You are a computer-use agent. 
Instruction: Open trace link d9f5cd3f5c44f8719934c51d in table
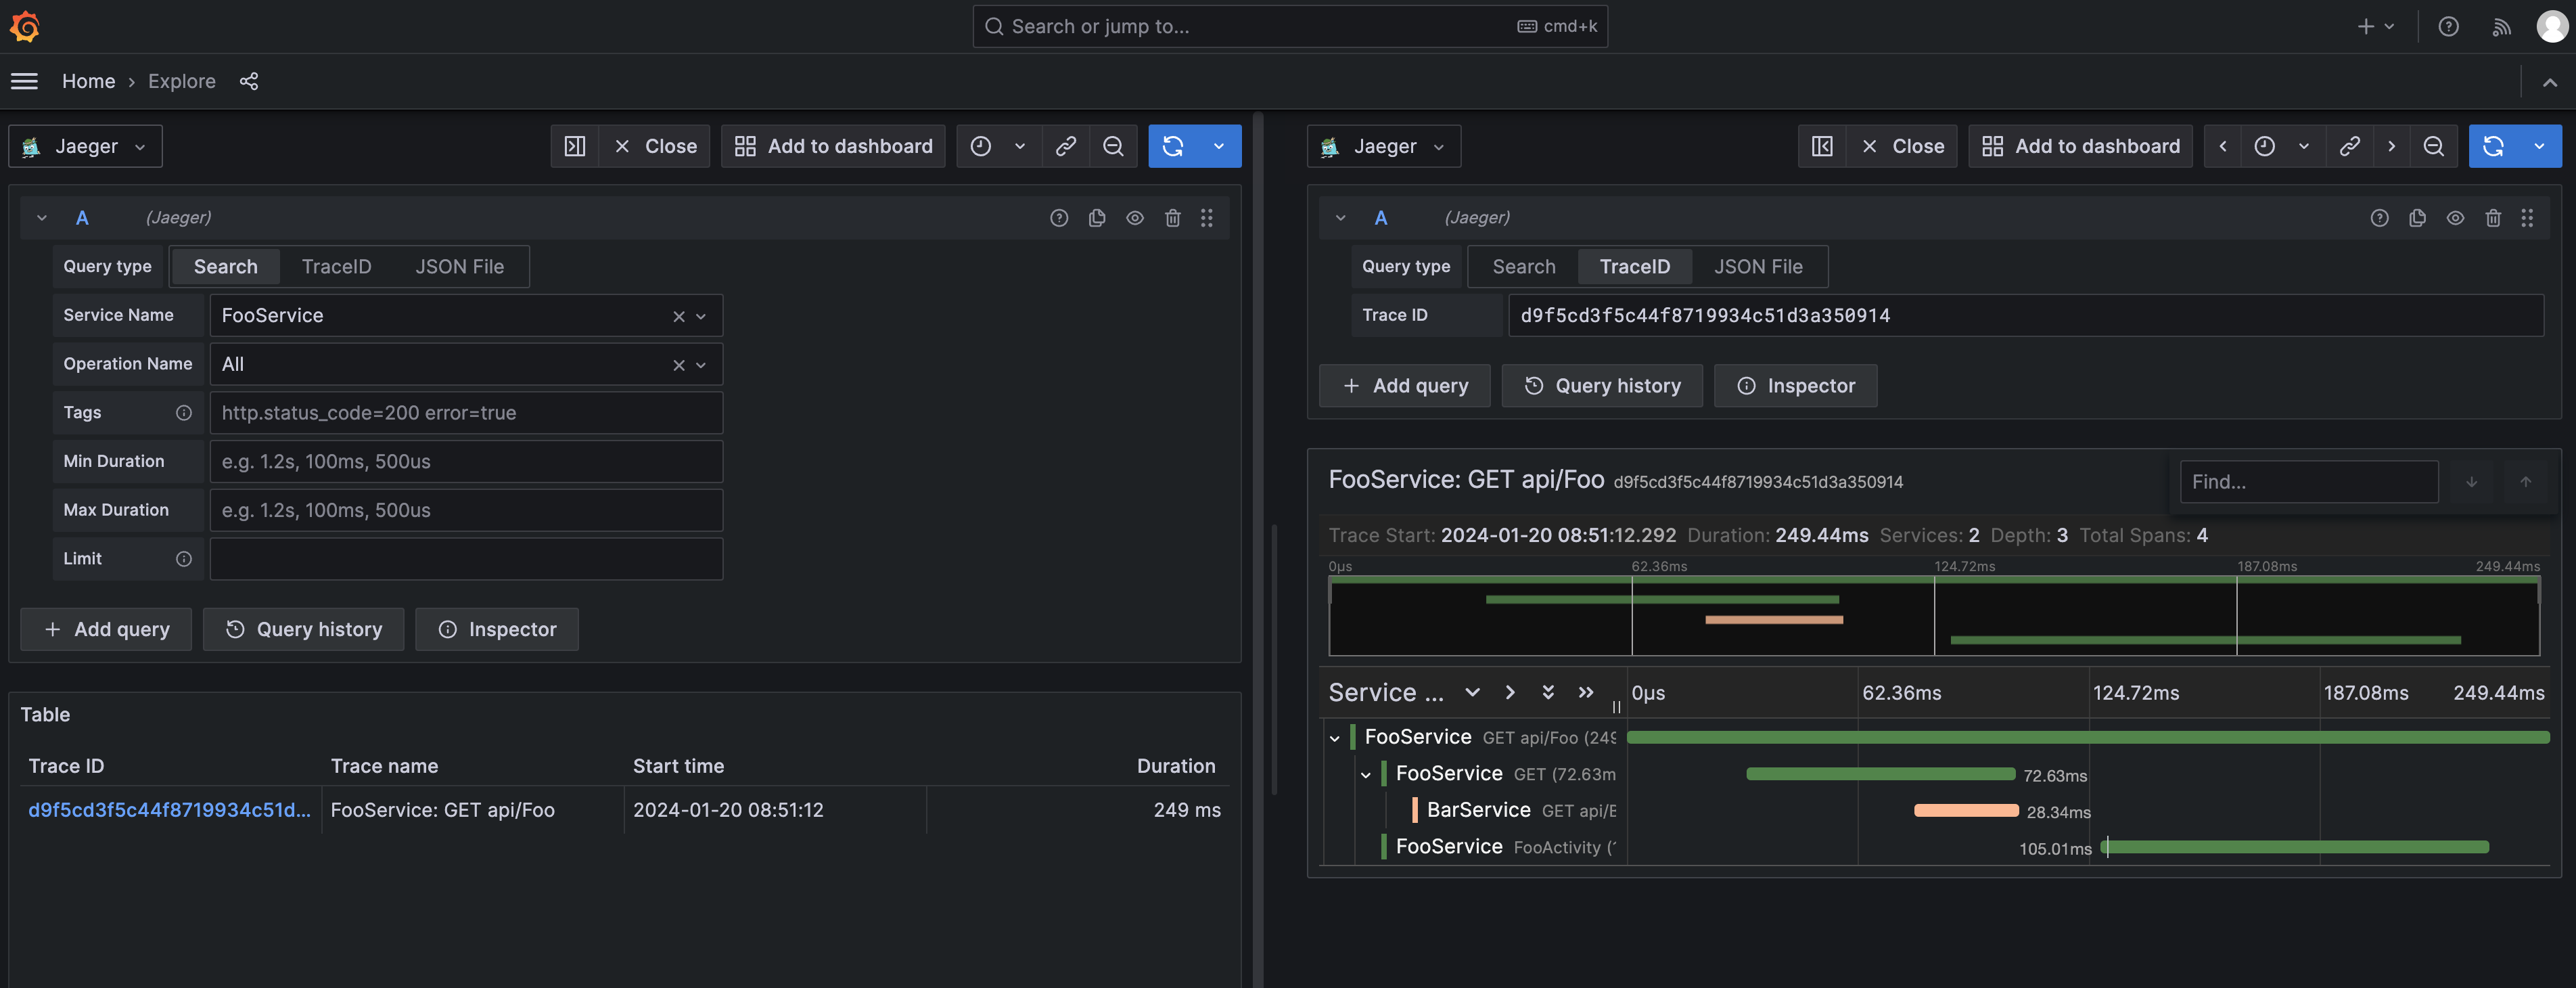click(169, 810)
